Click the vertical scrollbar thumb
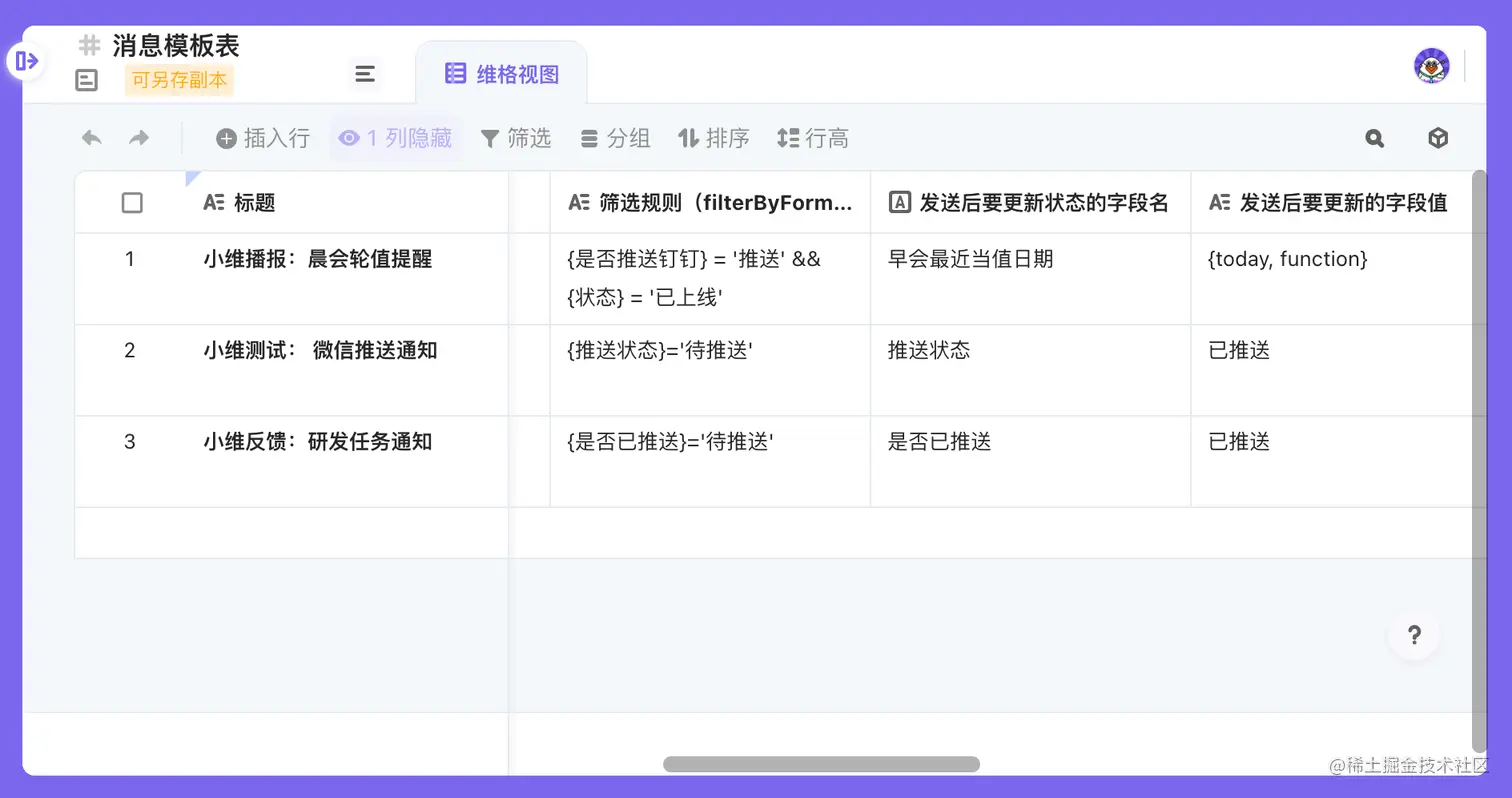 point(1479,461)
